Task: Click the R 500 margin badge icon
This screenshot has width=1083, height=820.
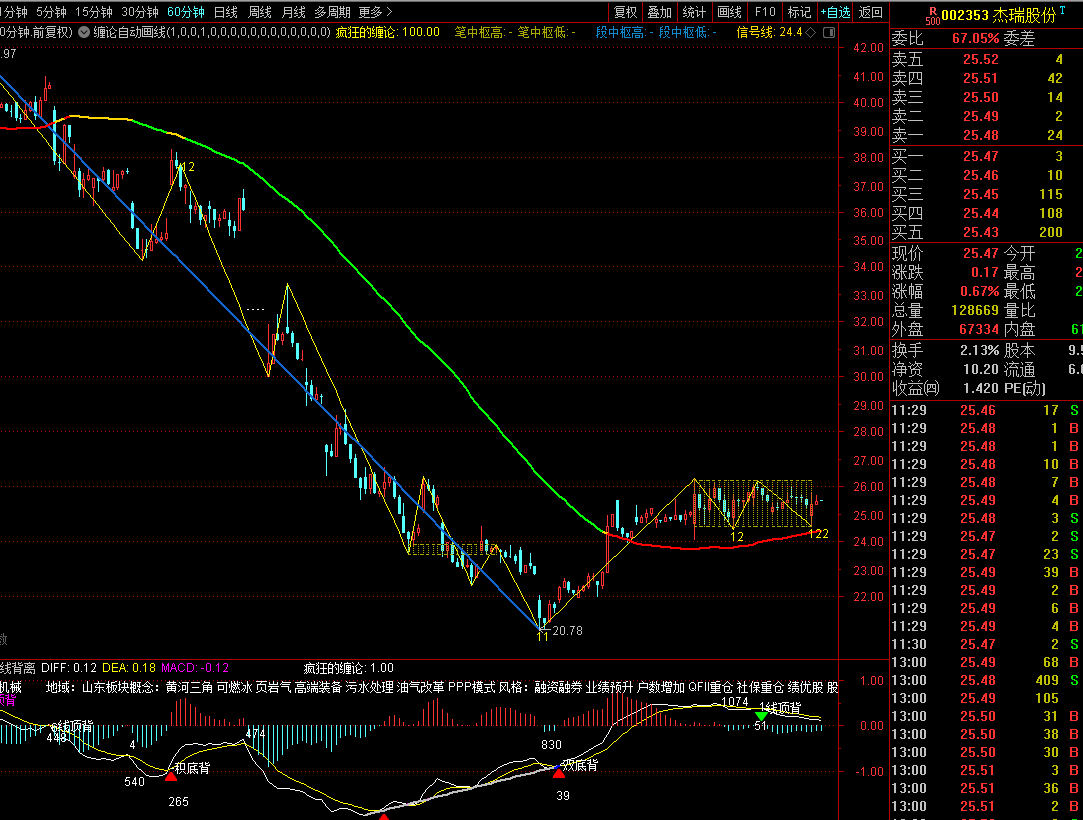Action: pos(932,15)
